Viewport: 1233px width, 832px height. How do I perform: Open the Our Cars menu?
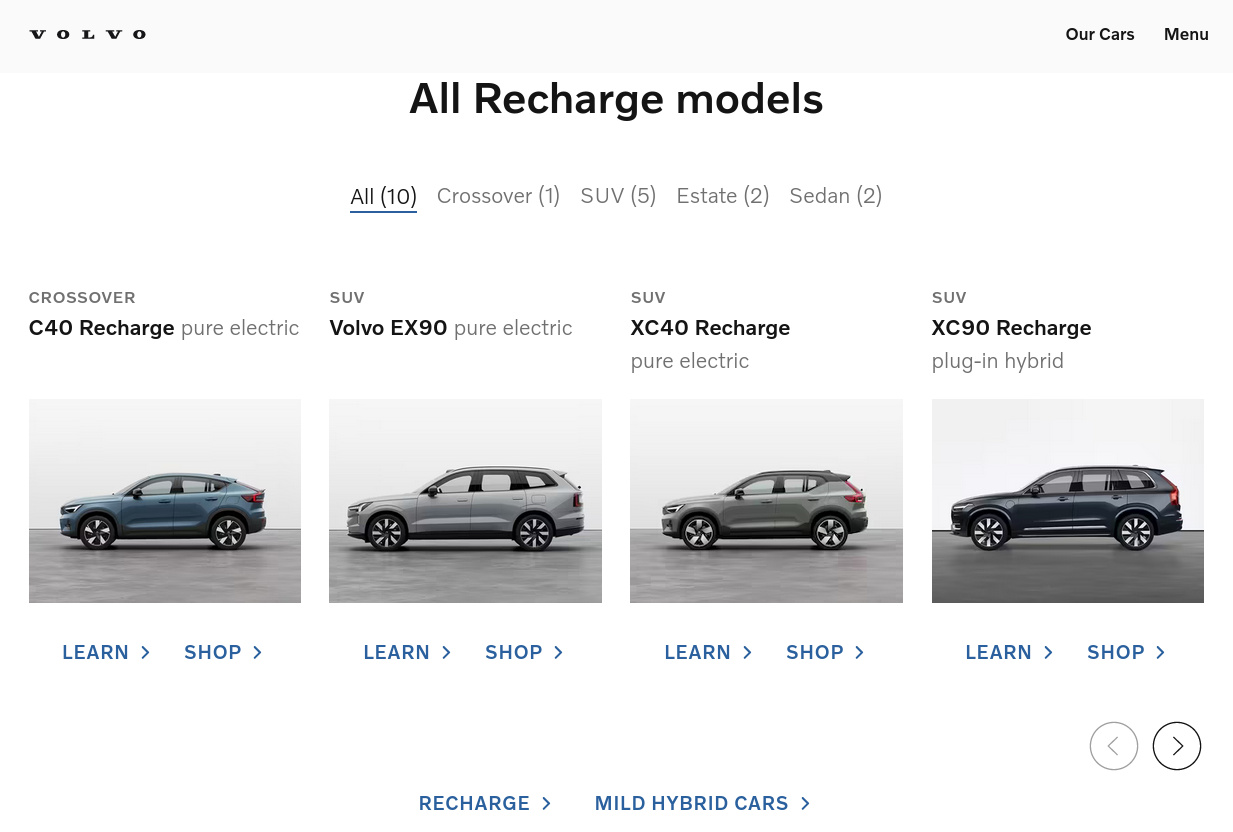tap(1099, 34)
